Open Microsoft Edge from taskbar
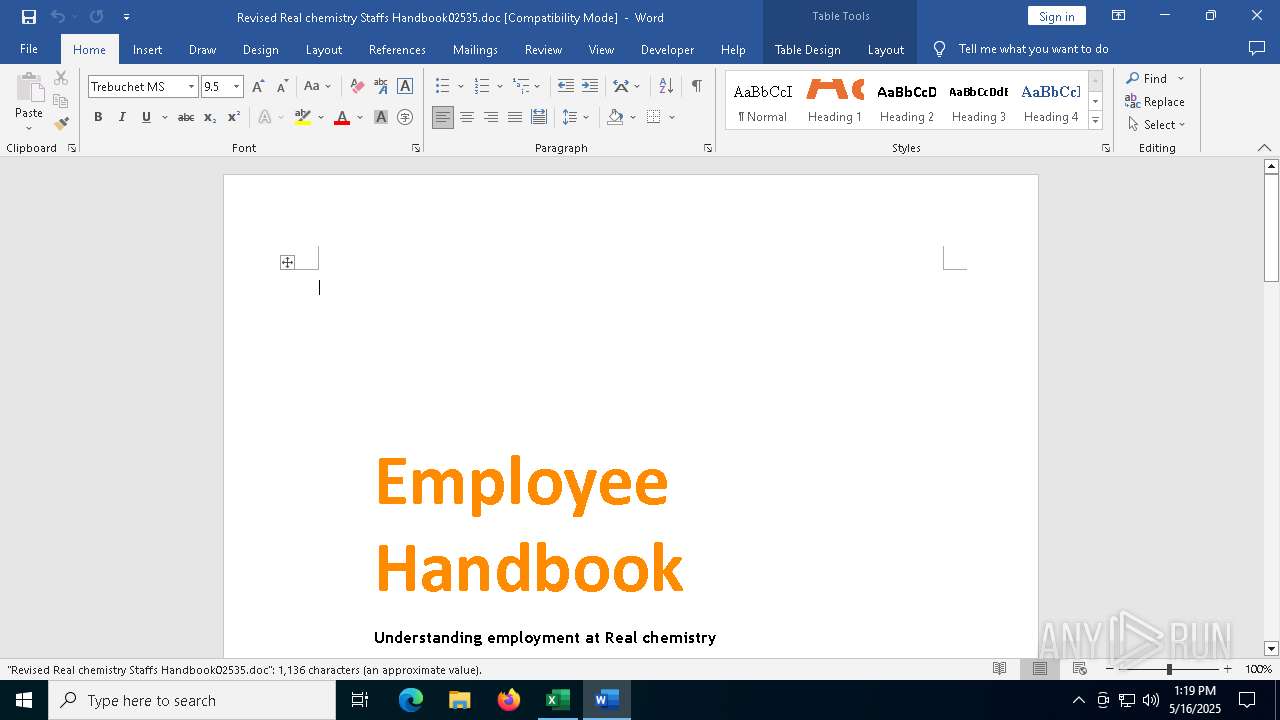The height and width of the screenshot is (720, 1280). point(411,700)
